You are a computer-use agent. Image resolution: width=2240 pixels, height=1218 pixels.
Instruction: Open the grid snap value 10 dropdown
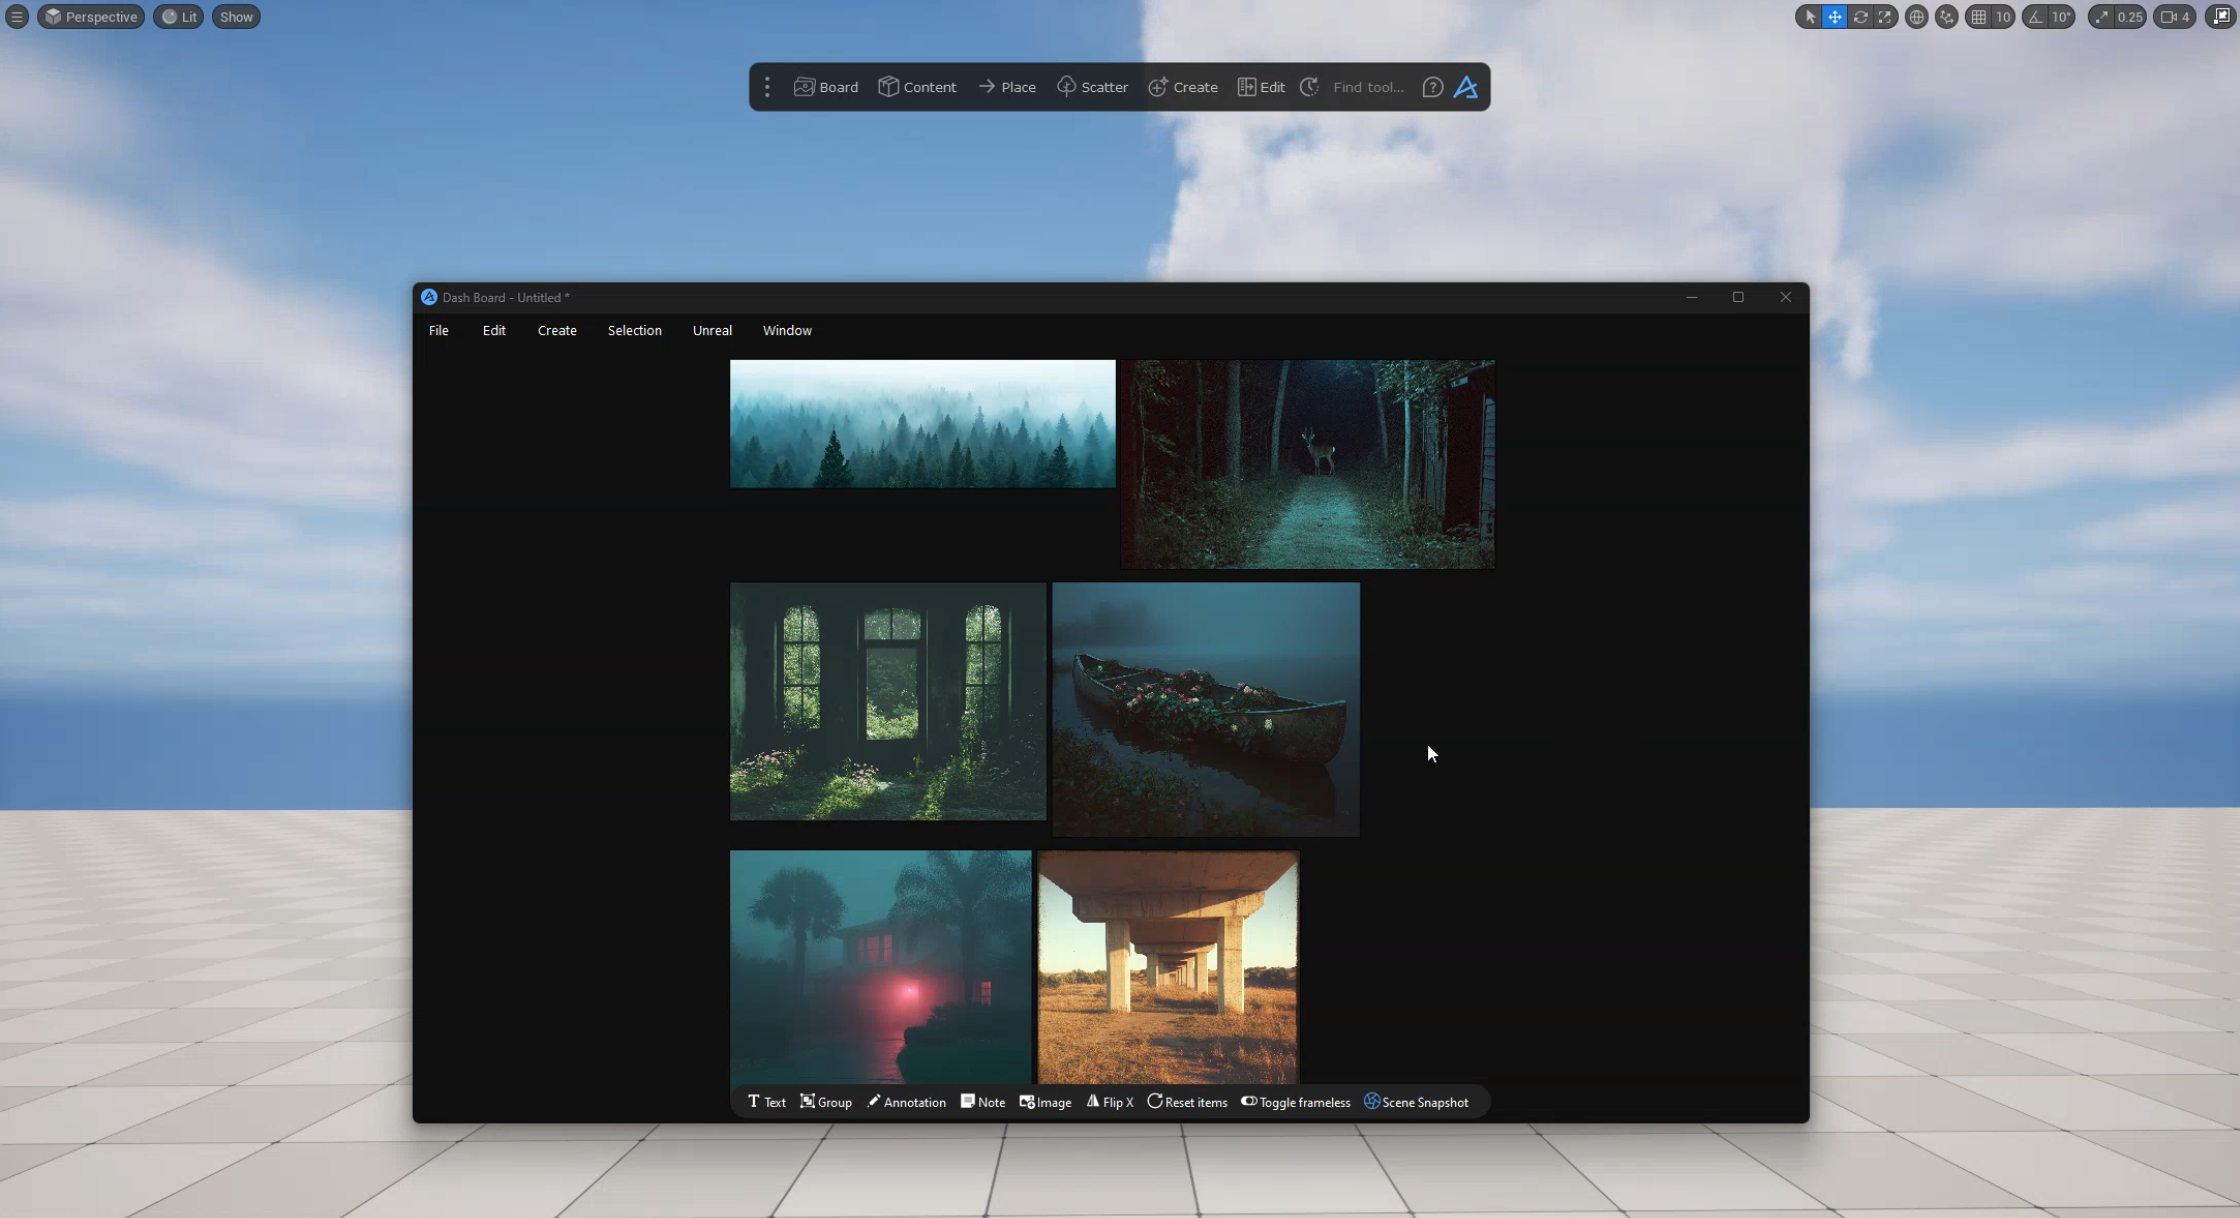(2003, 17)
